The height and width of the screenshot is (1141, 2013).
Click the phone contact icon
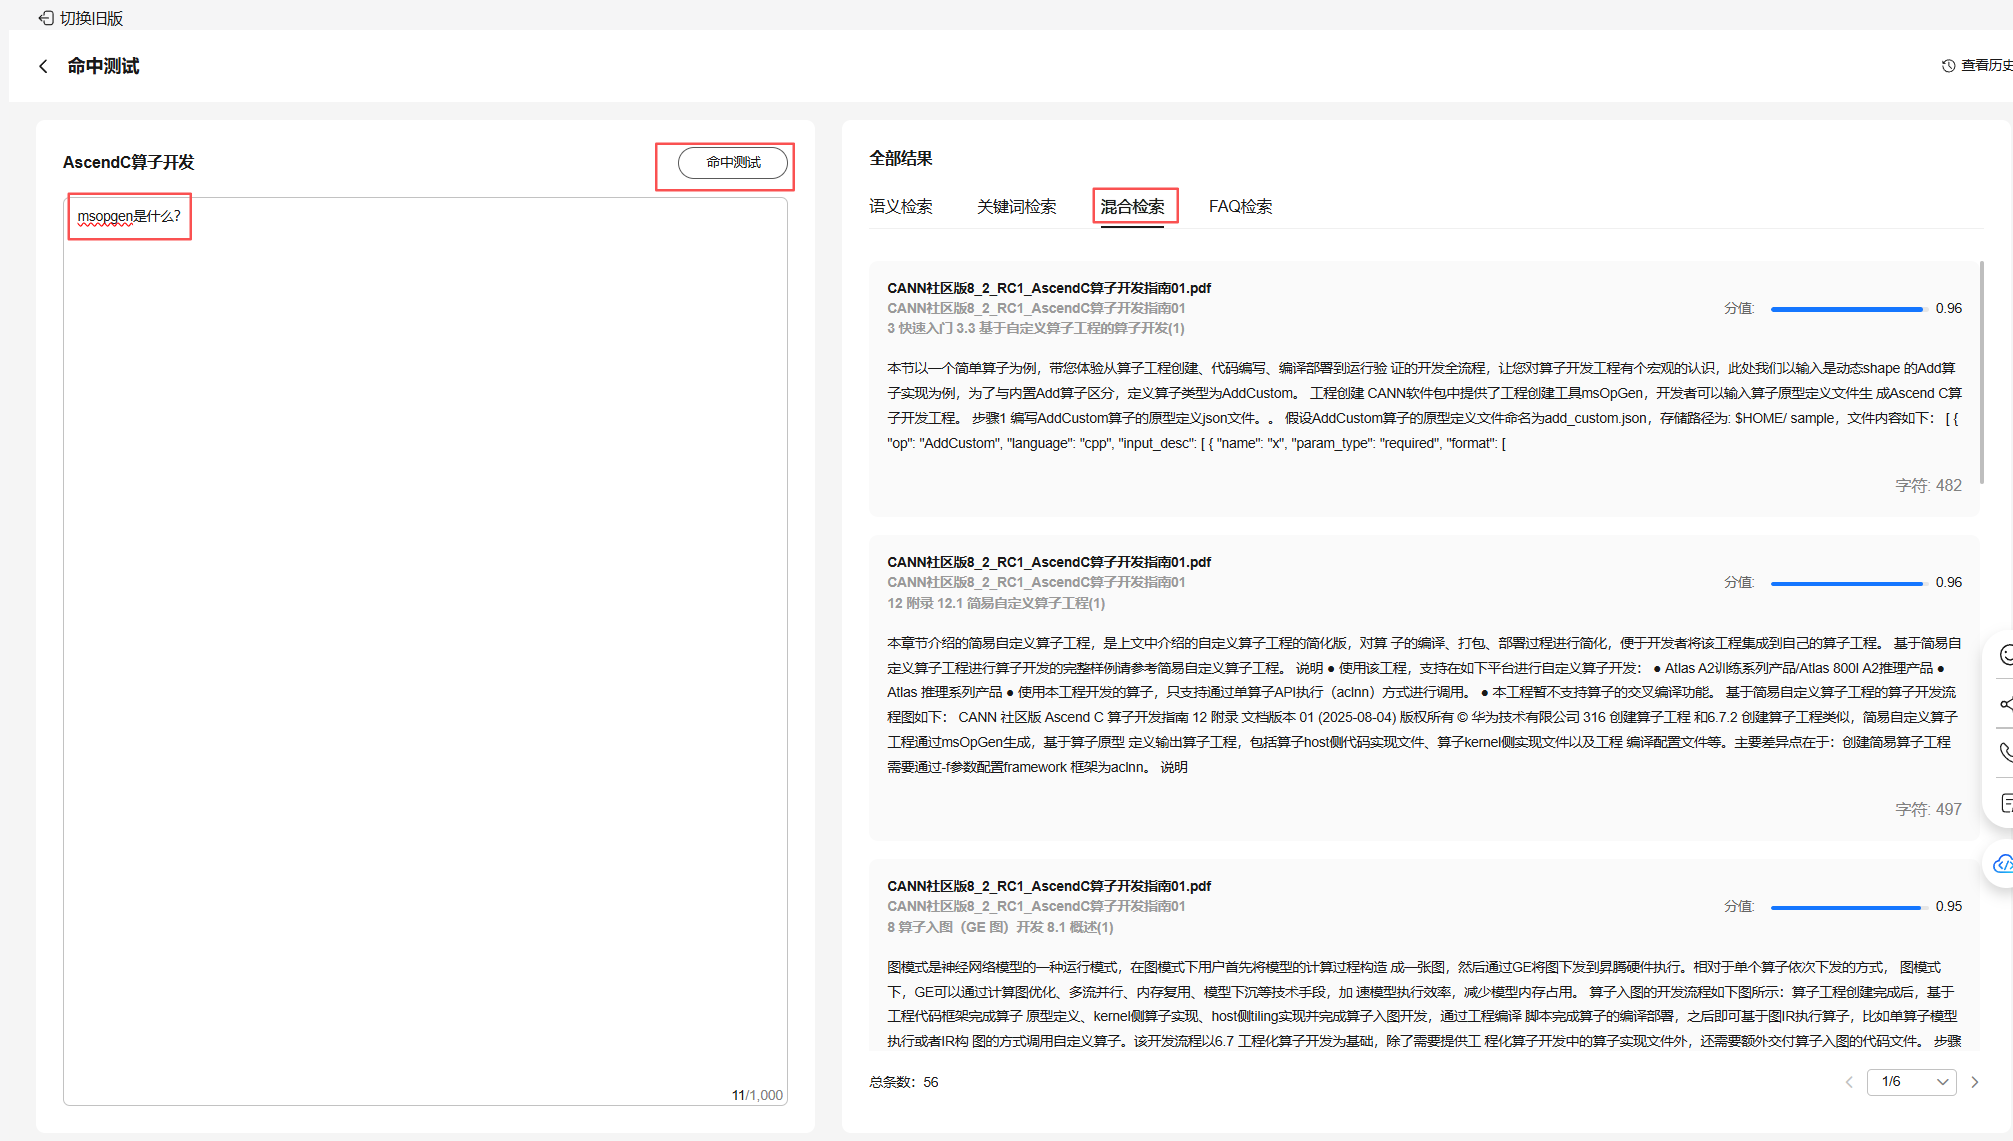(x=2005, y=752)
